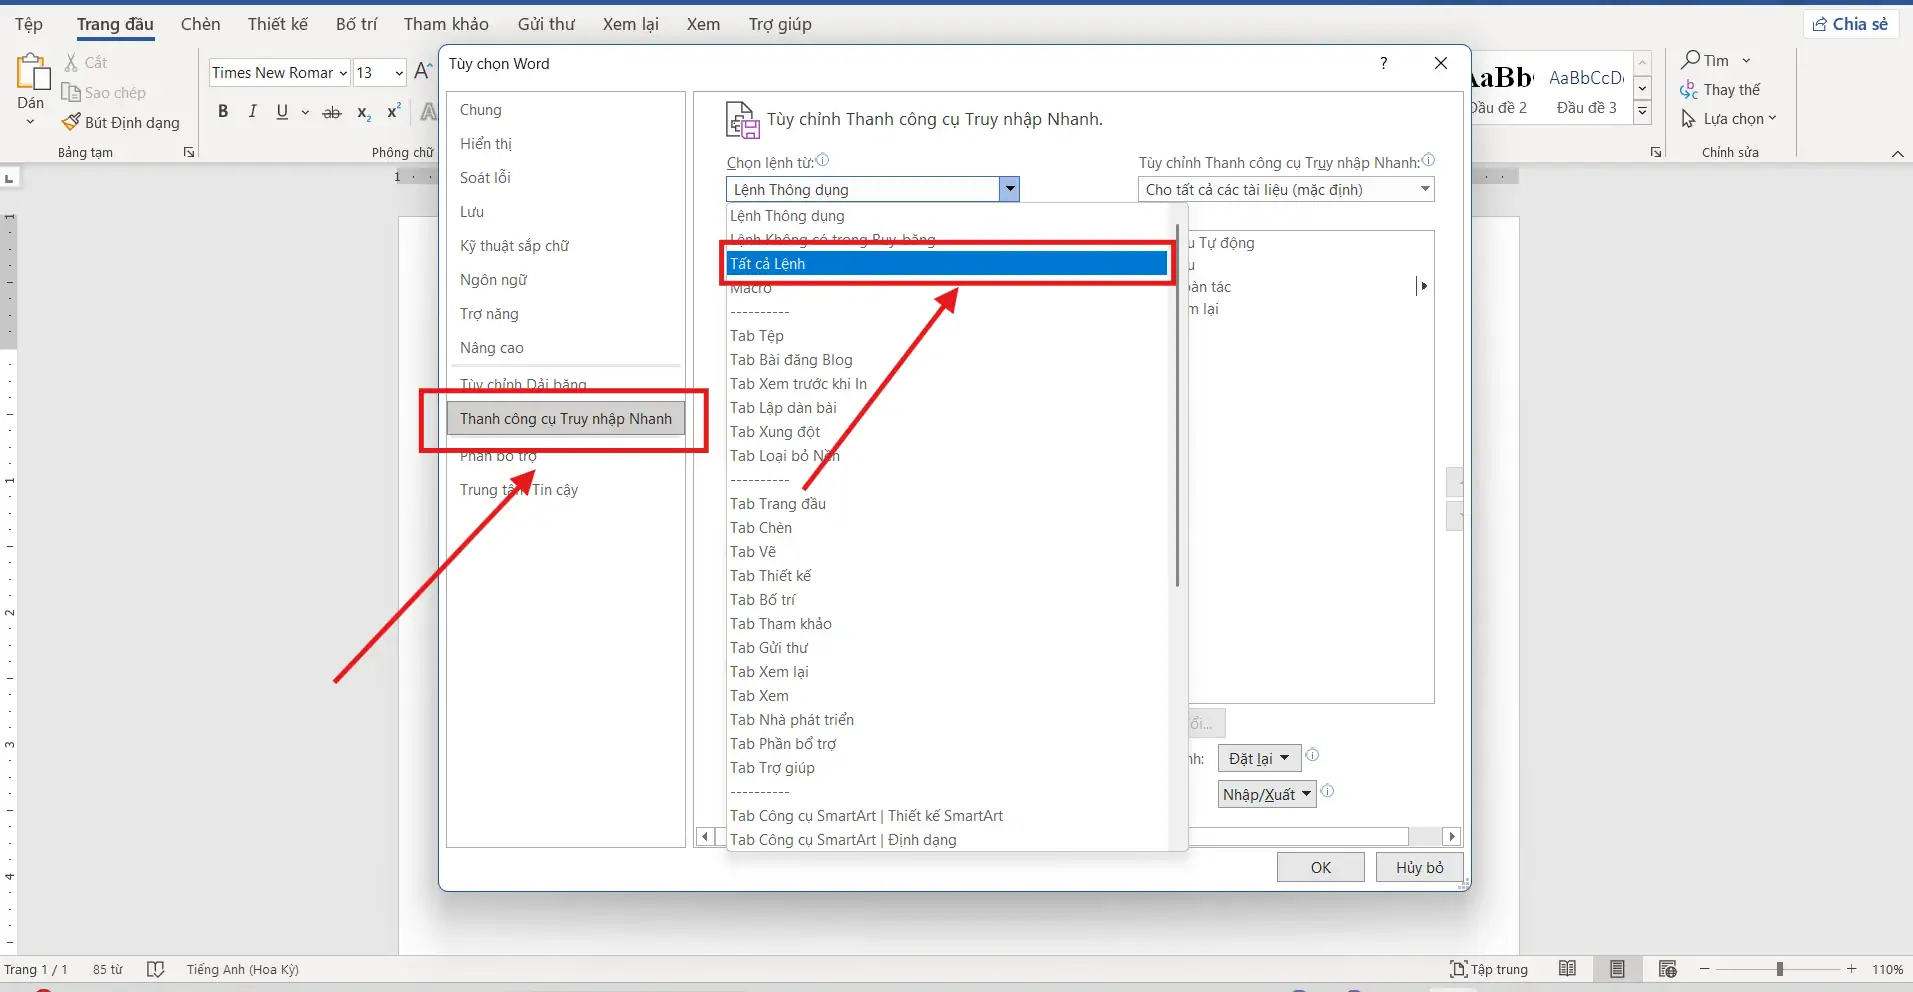Select the Bút Định dạng format painter
The height and width of the screenshot is (992, 1913).
pyautogui.click(x=121, y=122)
